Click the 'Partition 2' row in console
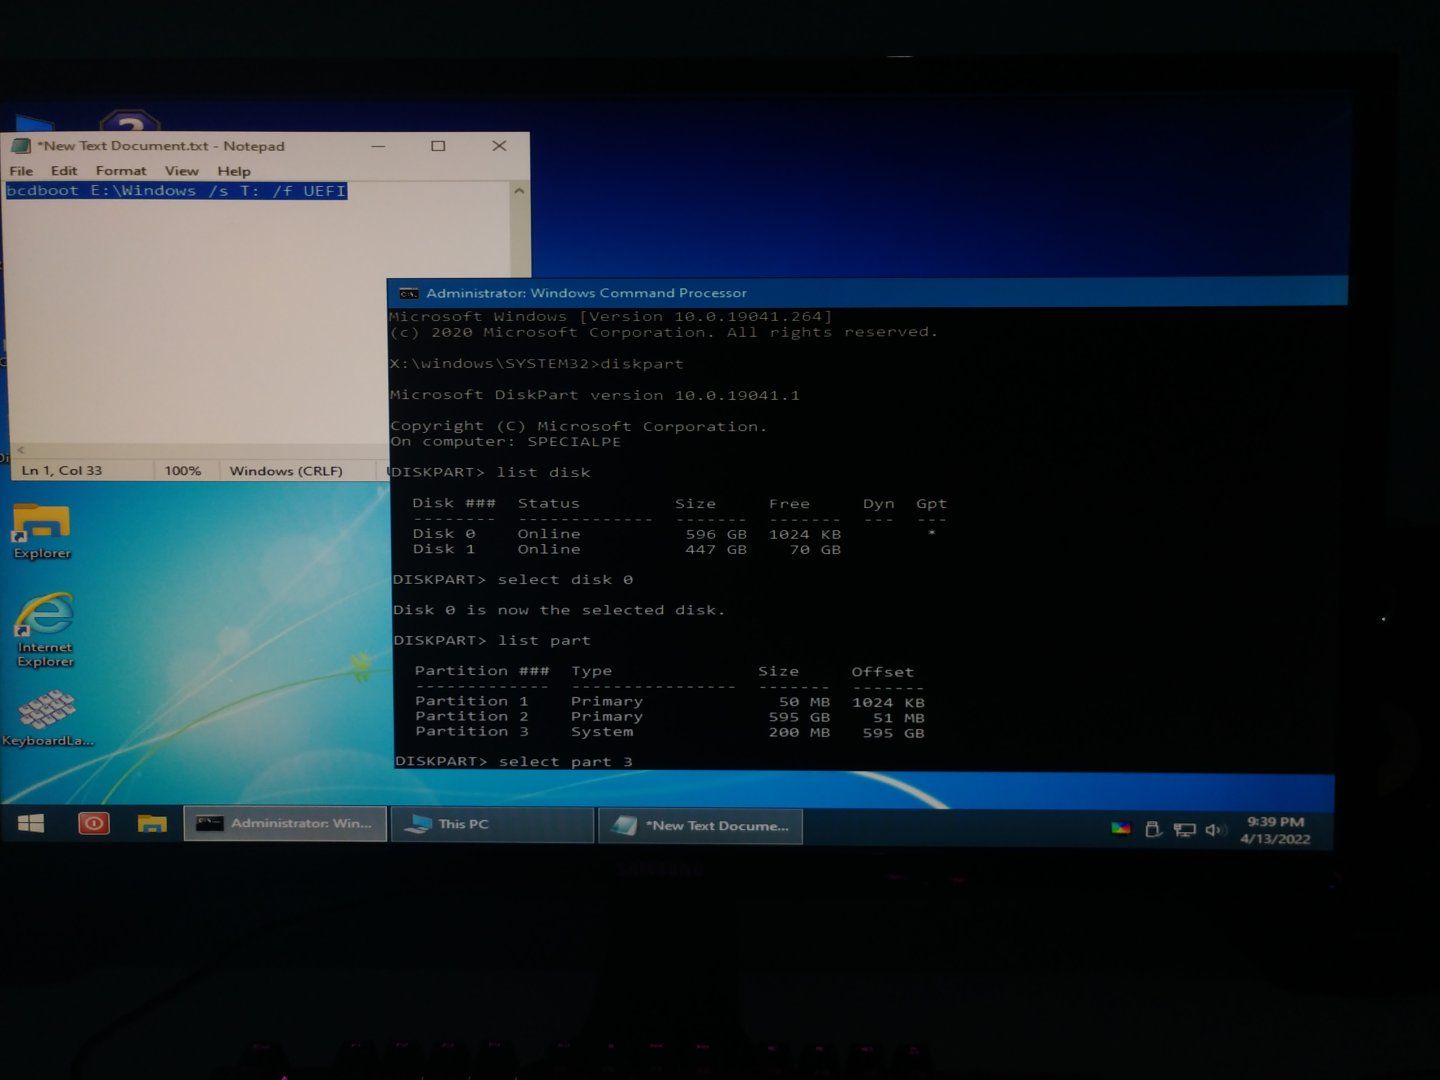The image size is (1440, 1080). (670, 717)
